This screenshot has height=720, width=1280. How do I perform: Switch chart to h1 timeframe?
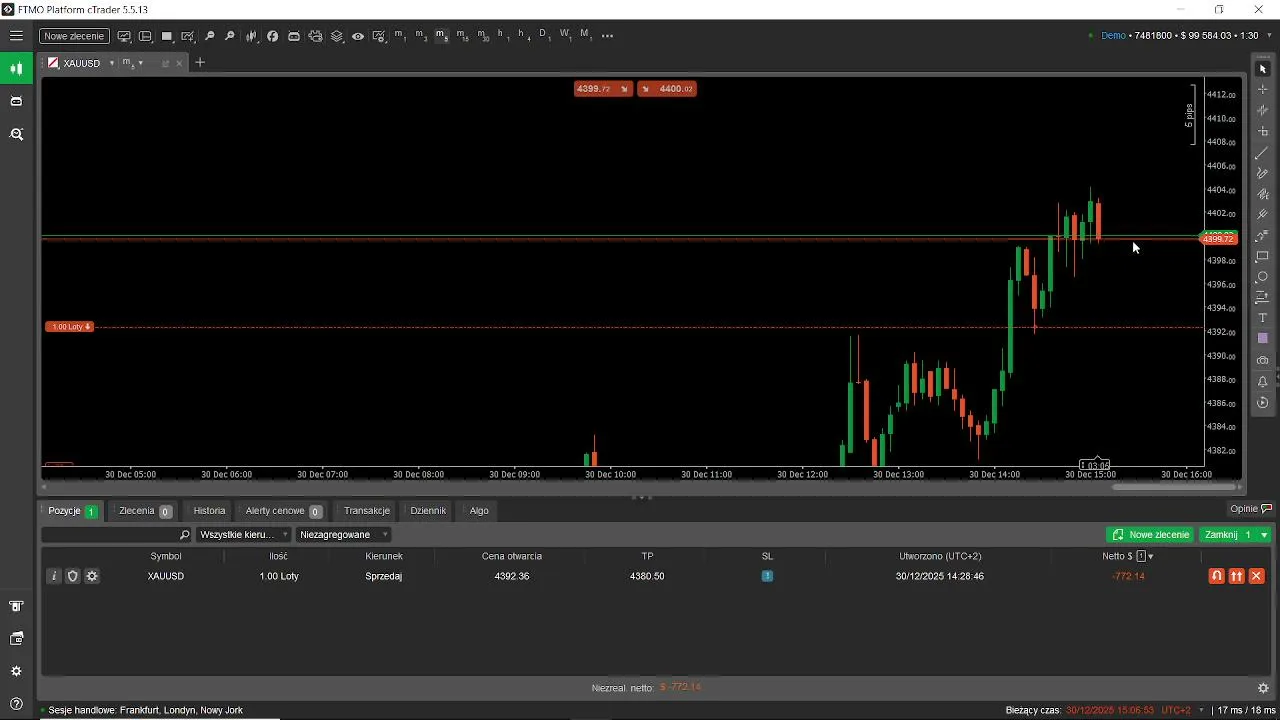pos(502,36)
